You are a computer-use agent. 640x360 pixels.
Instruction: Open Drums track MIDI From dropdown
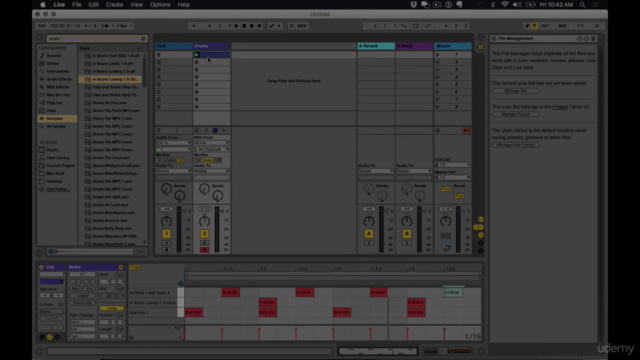click(211, 143)
